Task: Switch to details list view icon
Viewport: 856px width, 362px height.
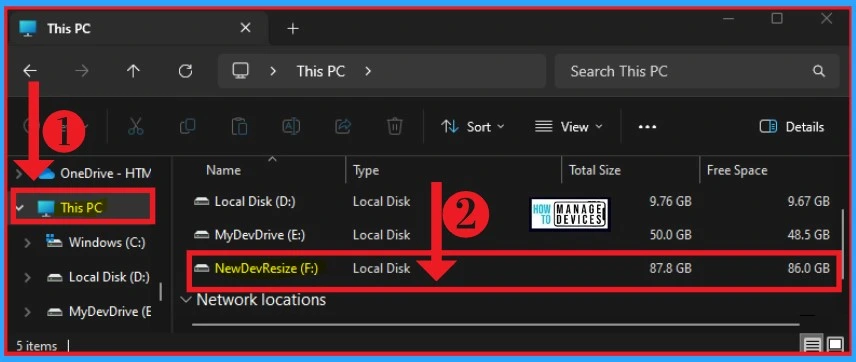Action: pos(812,345)
